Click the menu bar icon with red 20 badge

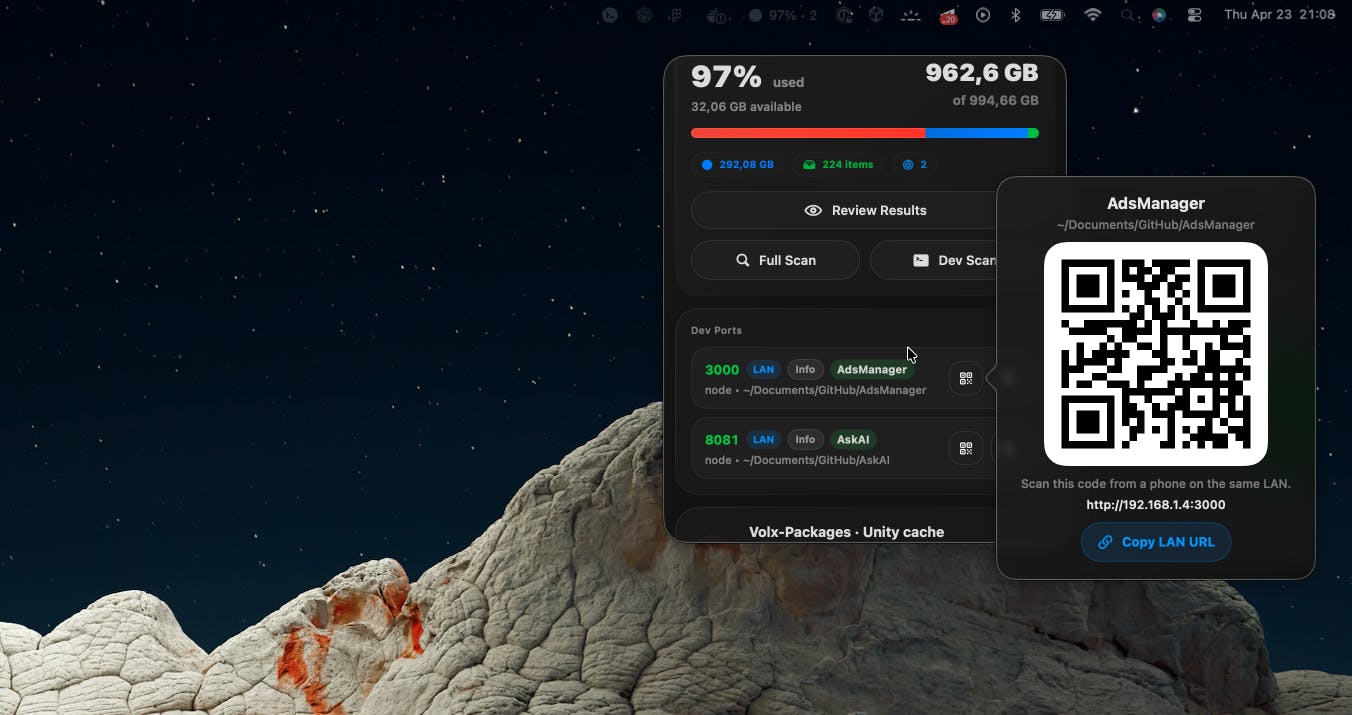click(947, 15)
